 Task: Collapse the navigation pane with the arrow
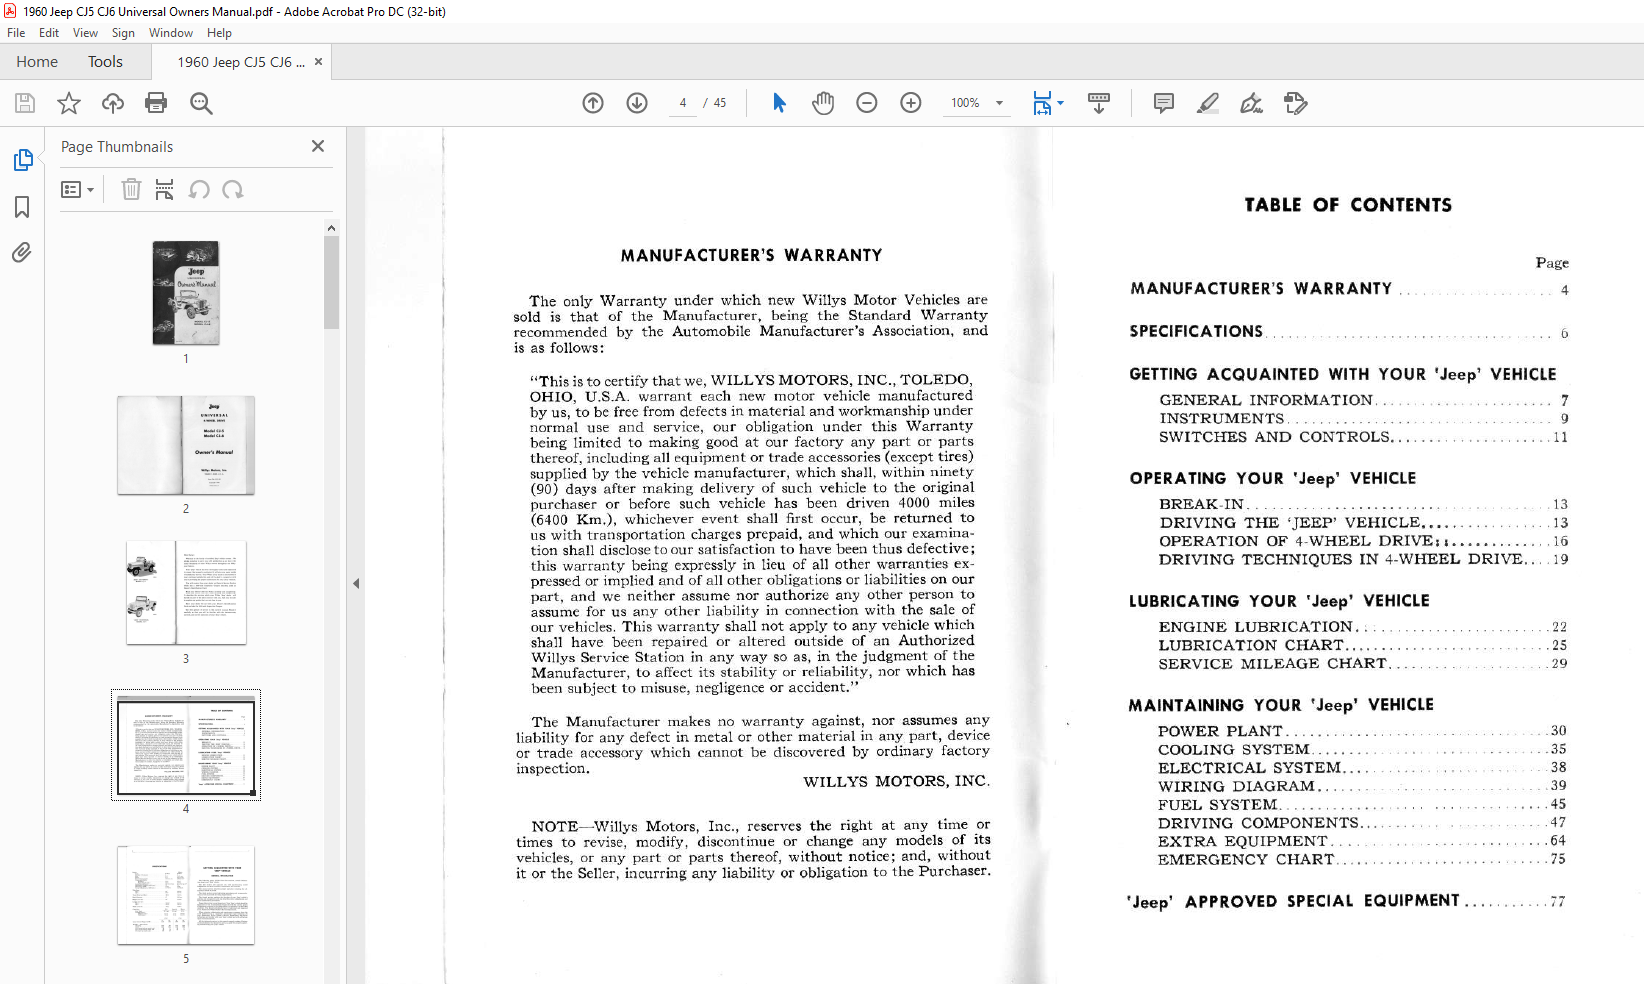click(x=356, y=583)
